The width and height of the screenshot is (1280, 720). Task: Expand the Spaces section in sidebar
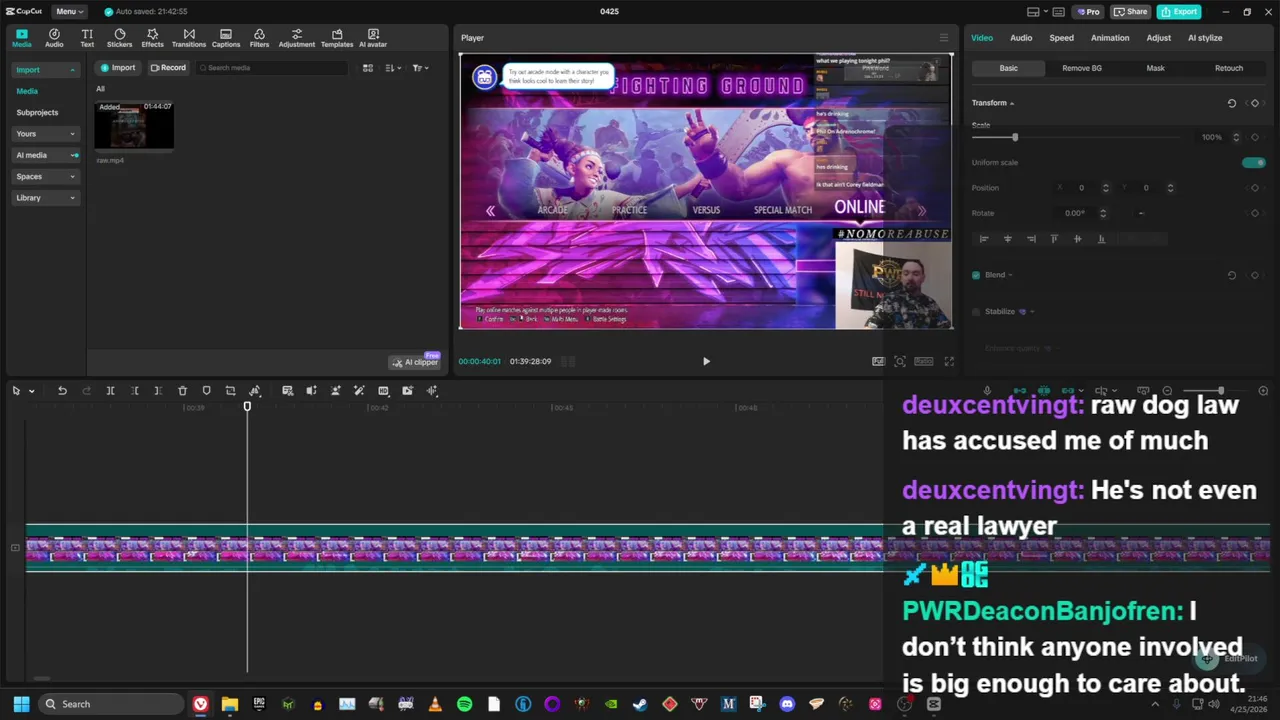point(45,176)
